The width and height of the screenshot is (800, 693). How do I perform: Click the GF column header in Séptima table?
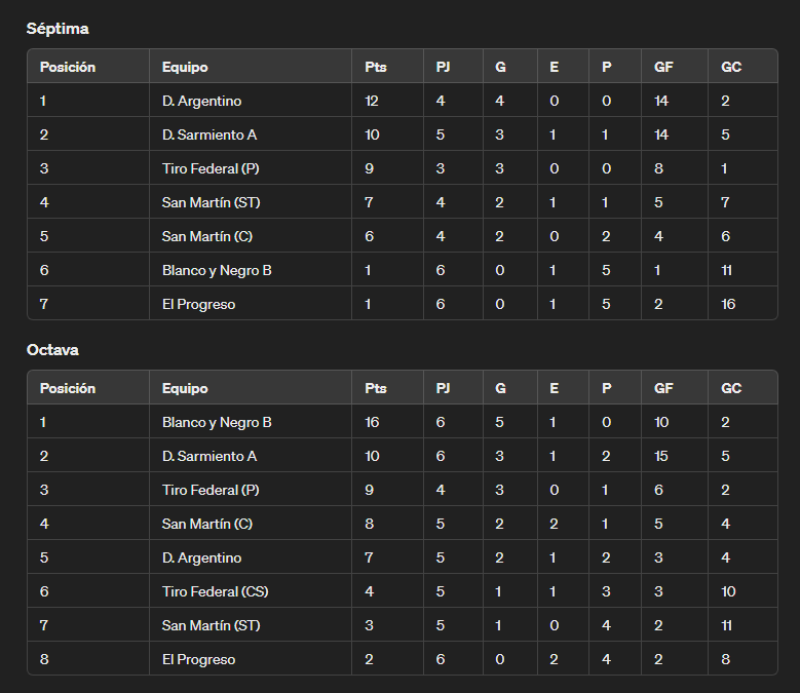(x=663, y=67)
